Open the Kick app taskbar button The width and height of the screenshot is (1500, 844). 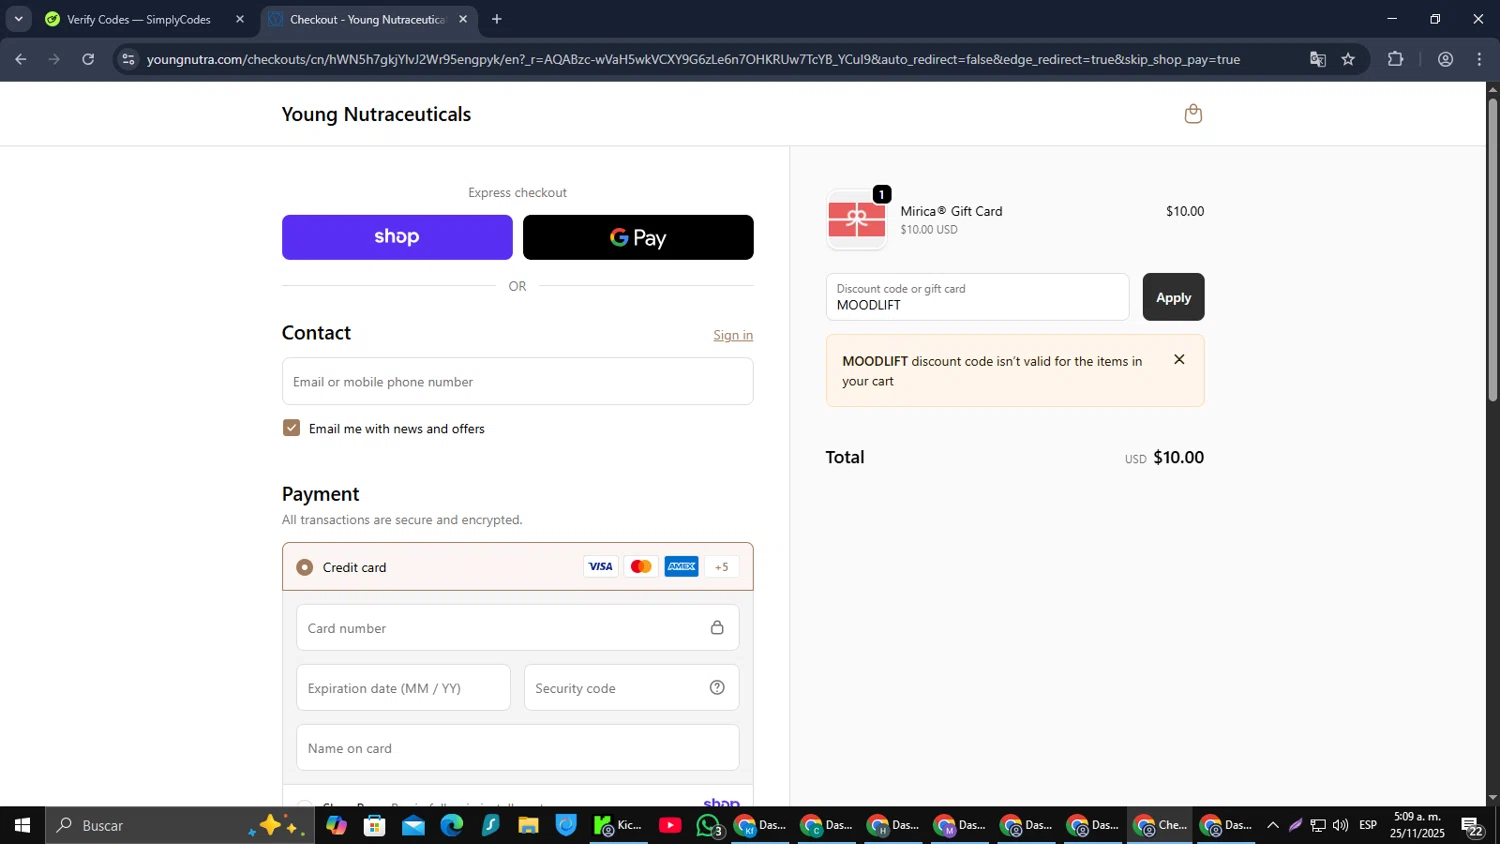coord(618,825)
